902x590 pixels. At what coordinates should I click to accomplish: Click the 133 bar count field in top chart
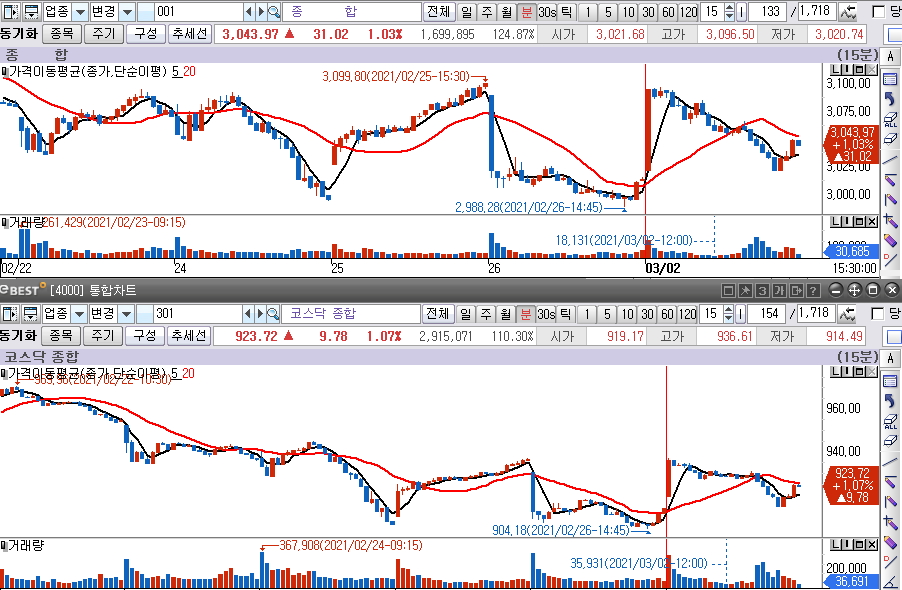click(x=768, y=11)
